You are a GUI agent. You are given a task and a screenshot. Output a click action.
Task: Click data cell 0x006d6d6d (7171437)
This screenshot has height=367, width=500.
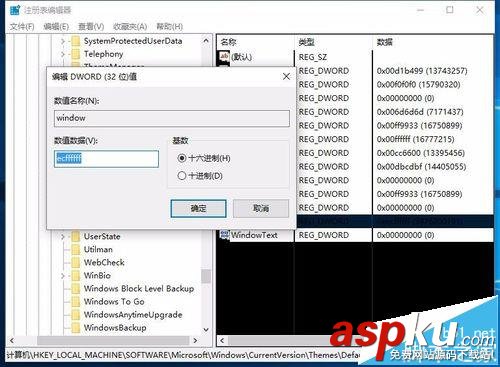point(420,112)
